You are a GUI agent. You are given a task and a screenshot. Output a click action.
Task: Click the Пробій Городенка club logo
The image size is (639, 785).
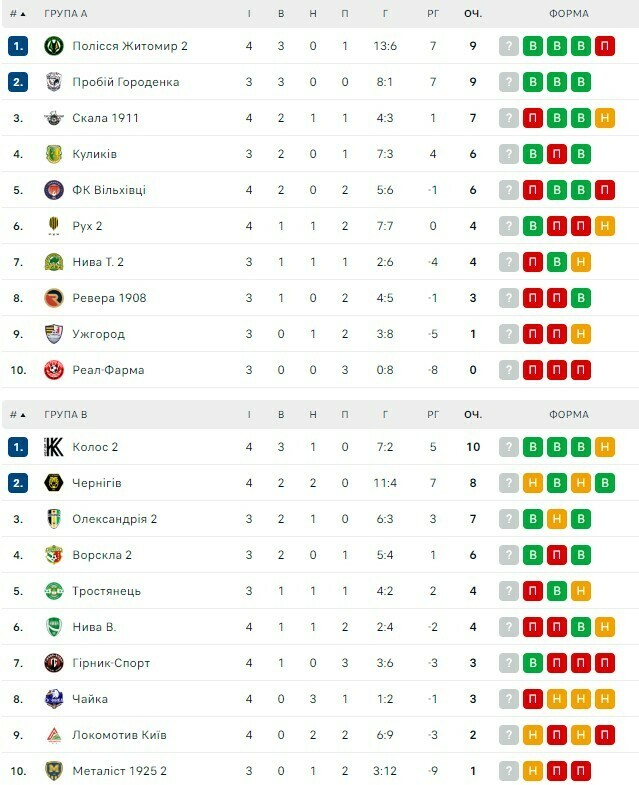pos(54,82)
